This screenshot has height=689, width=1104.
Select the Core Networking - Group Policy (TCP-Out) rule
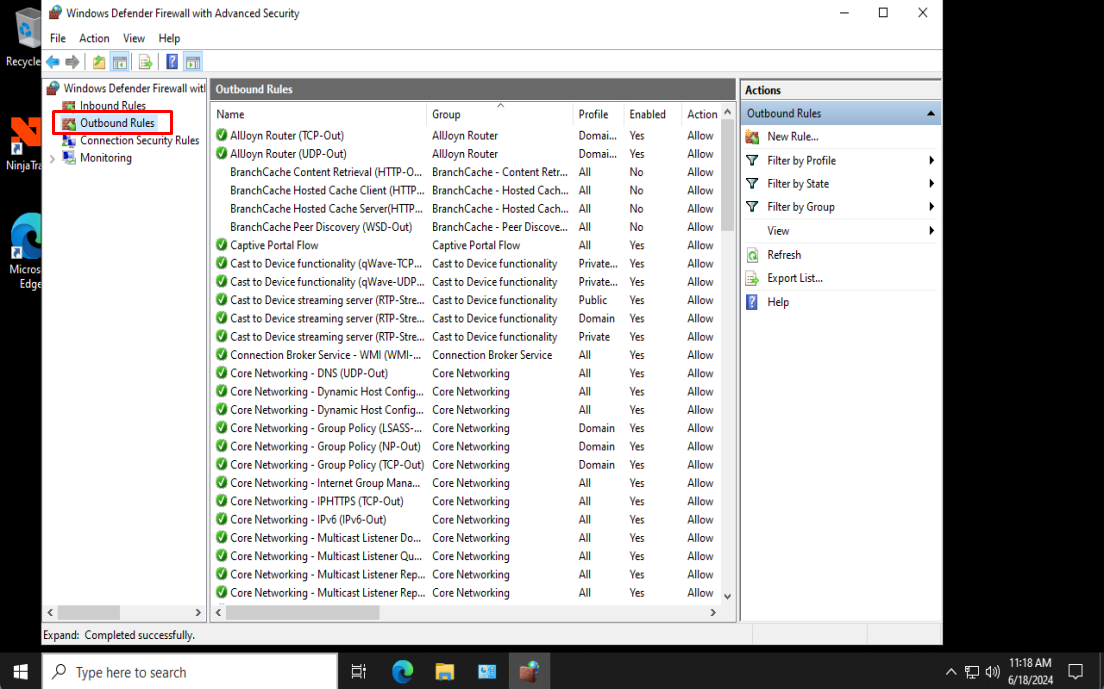tap(327, 464)
